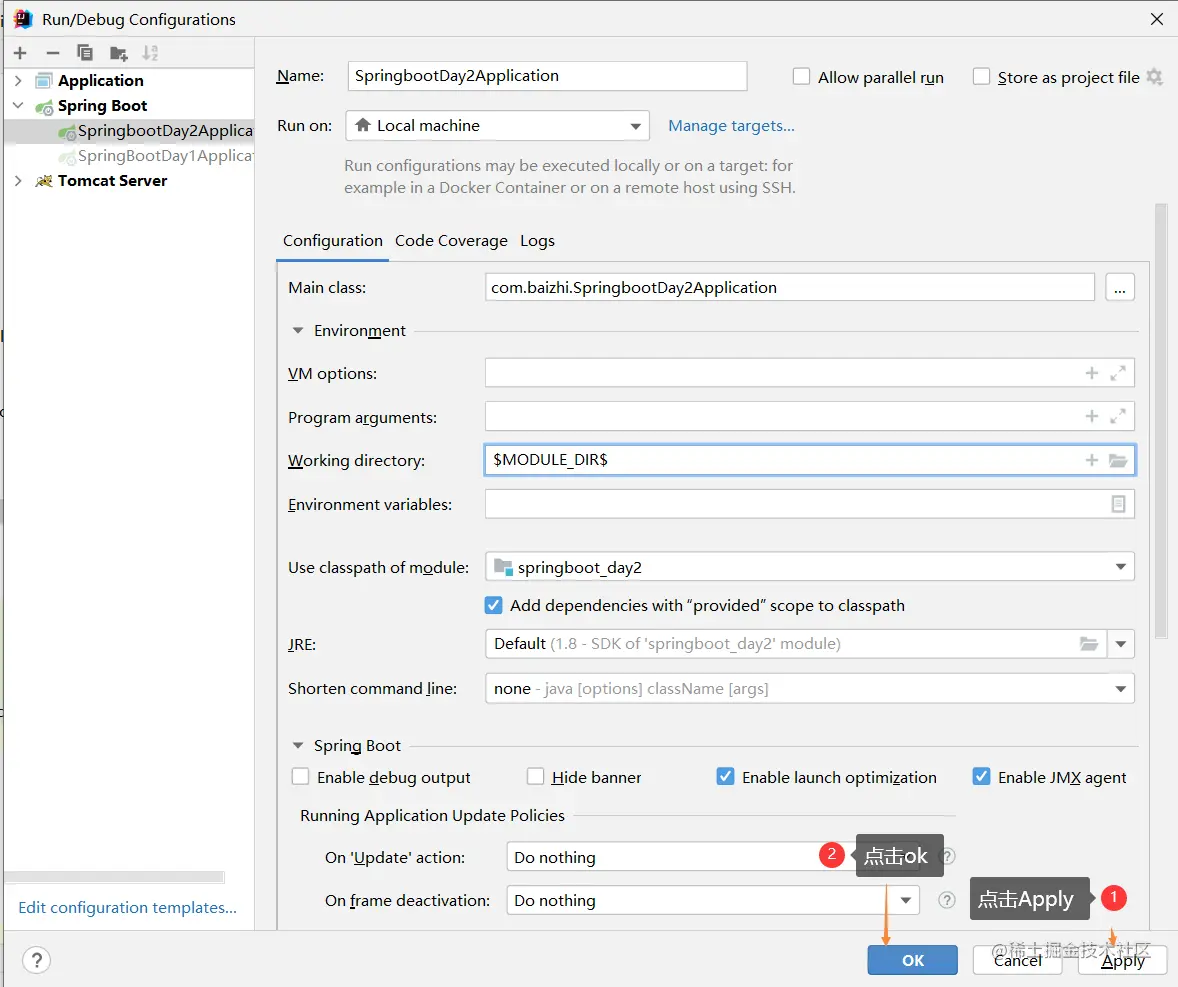Edit environment variables list icon
Viewport: 1178px width, 987px height.
[x=1118, y=504]
